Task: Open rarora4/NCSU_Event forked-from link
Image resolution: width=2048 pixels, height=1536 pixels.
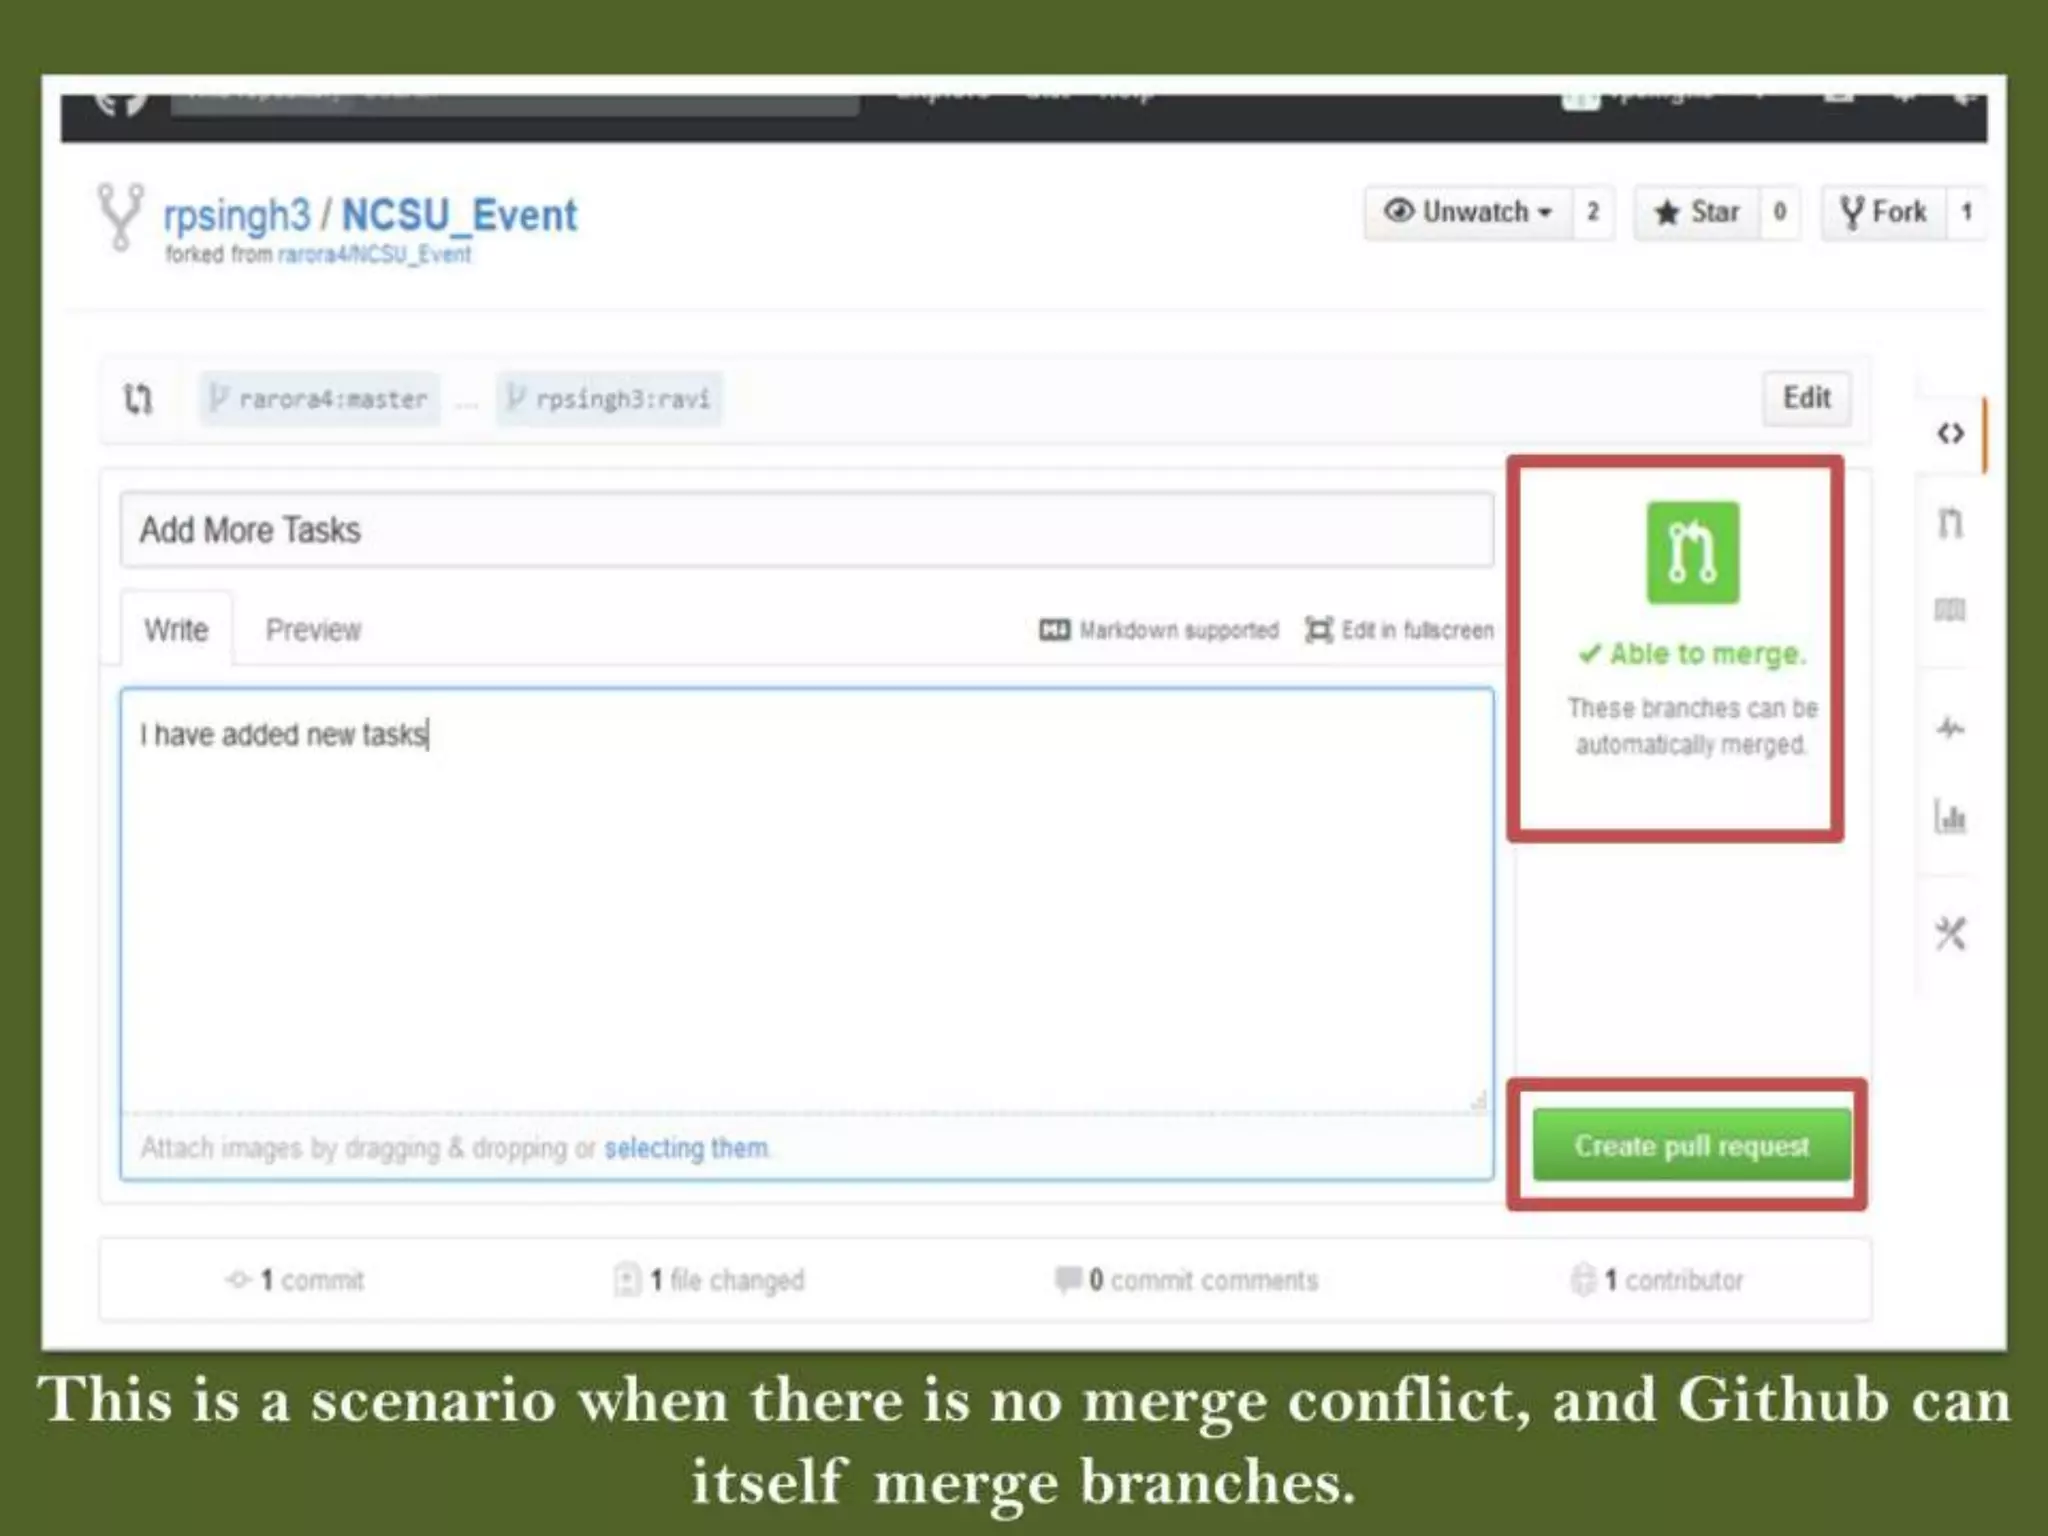Action: [x=374, y=255]
